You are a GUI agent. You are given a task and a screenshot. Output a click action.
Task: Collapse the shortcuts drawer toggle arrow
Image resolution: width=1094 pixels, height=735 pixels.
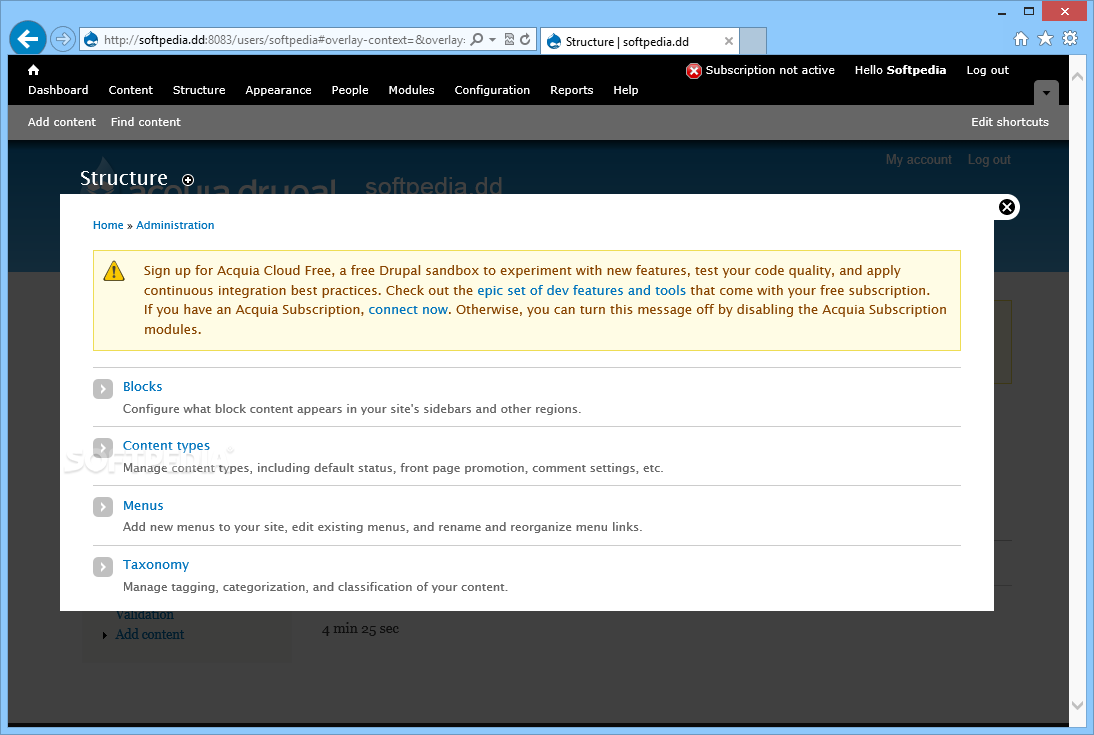click(1046, 93)
